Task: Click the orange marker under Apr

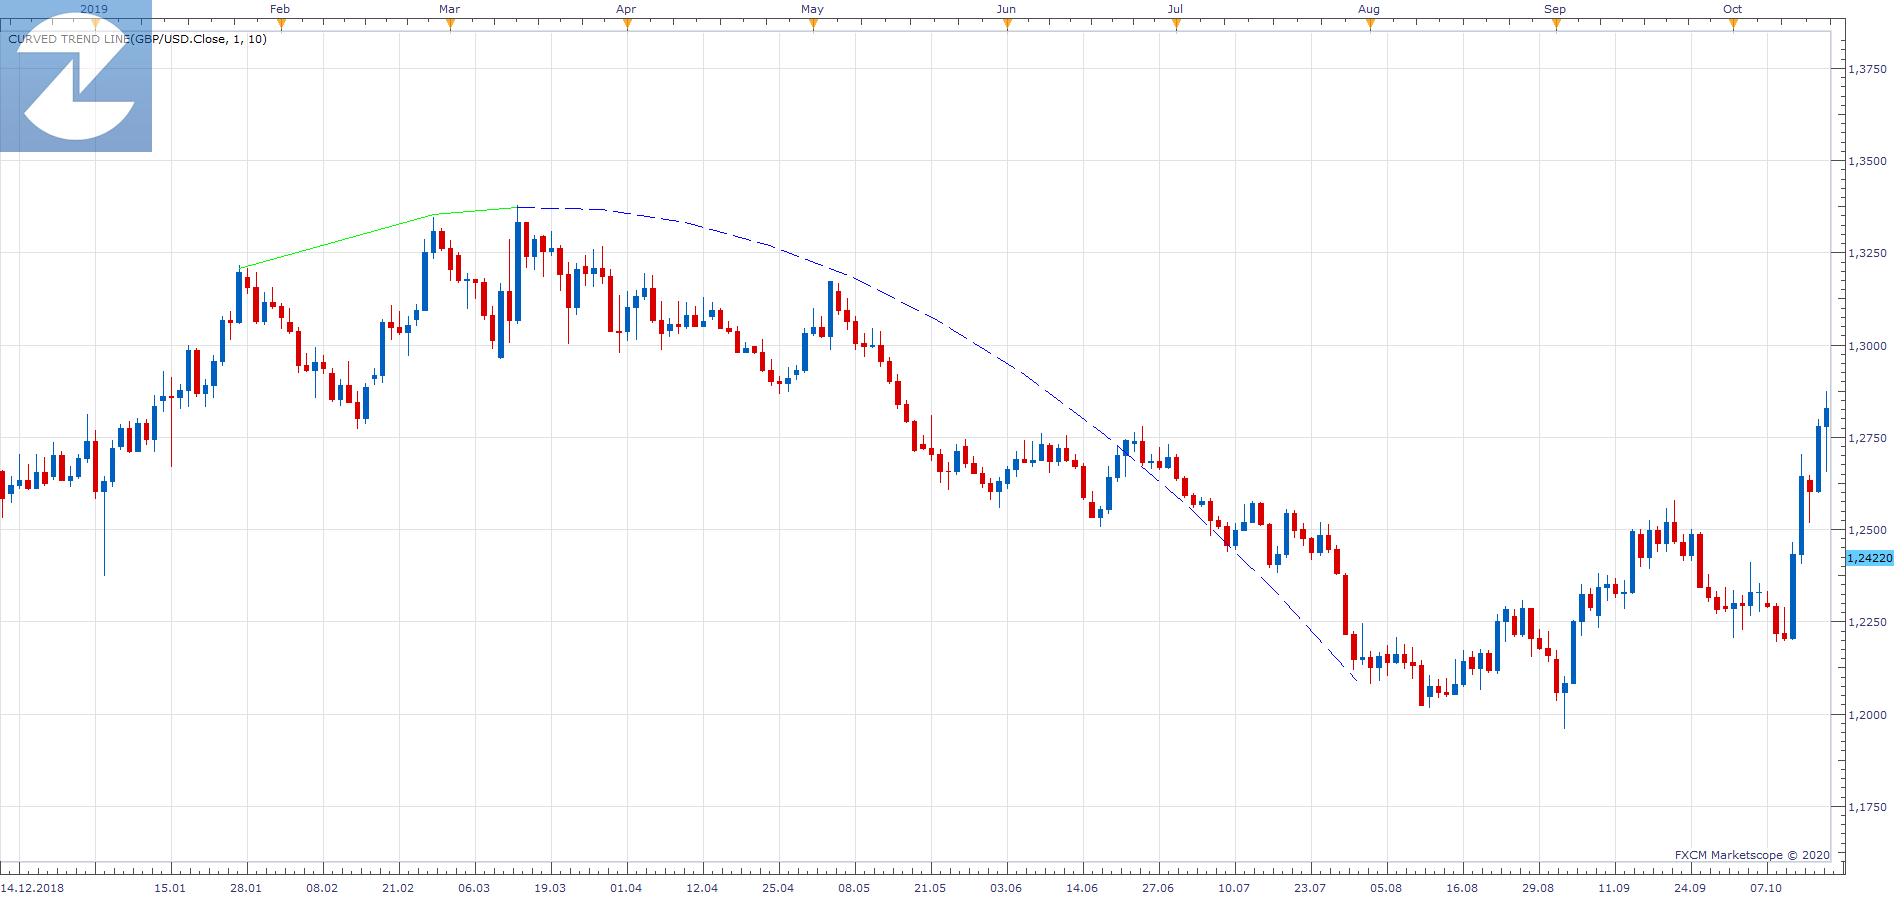Action: point(627,24)
